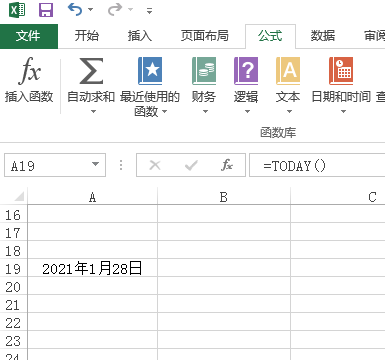Switch to the 开始 tab
The image size is (385, 360).
pos(87,36)
